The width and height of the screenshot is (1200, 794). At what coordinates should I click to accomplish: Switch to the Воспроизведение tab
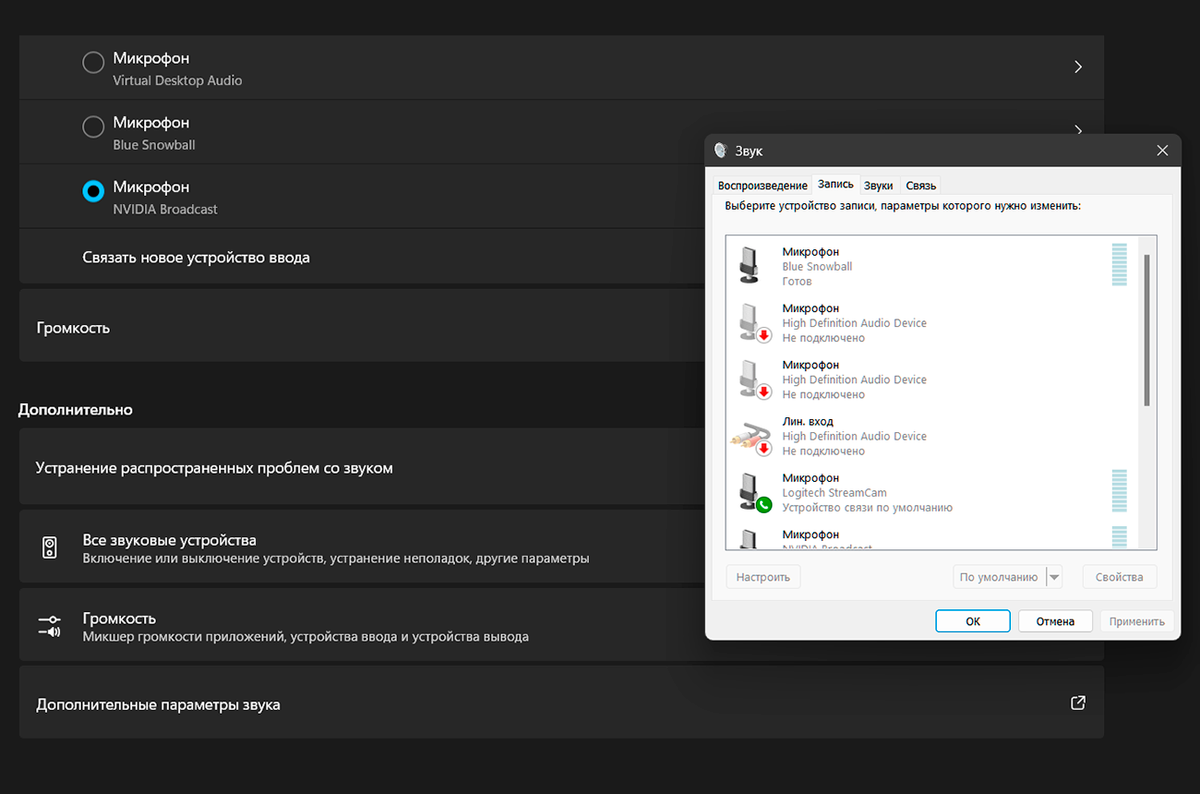coord(762,185)
